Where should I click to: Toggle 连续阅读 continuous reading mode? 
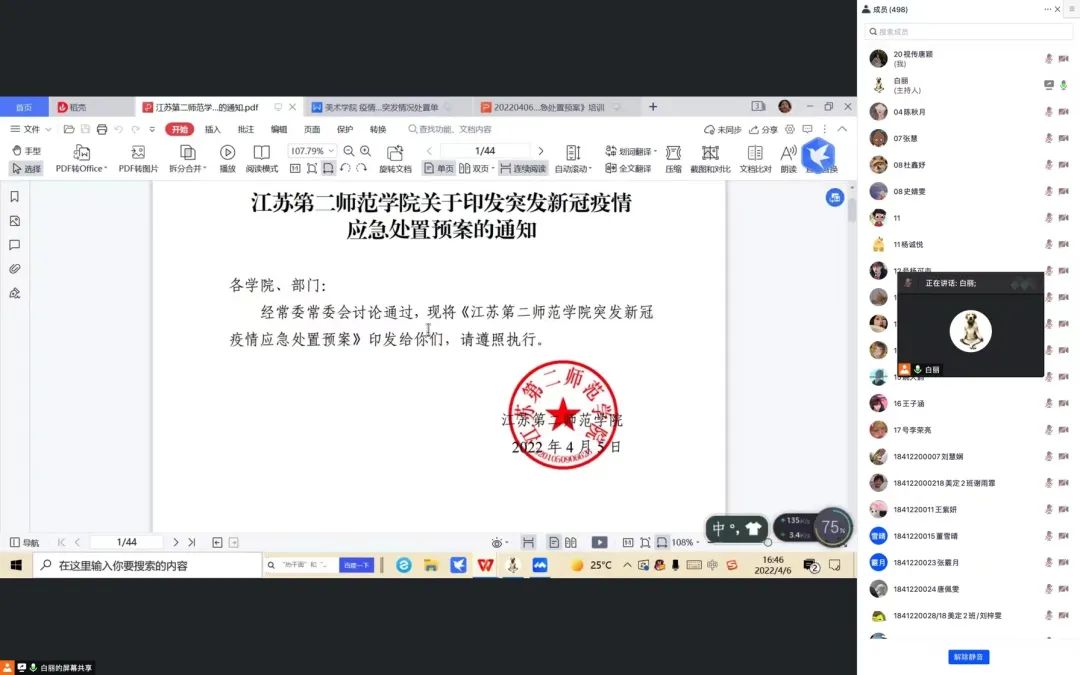(x=523, y=169)
